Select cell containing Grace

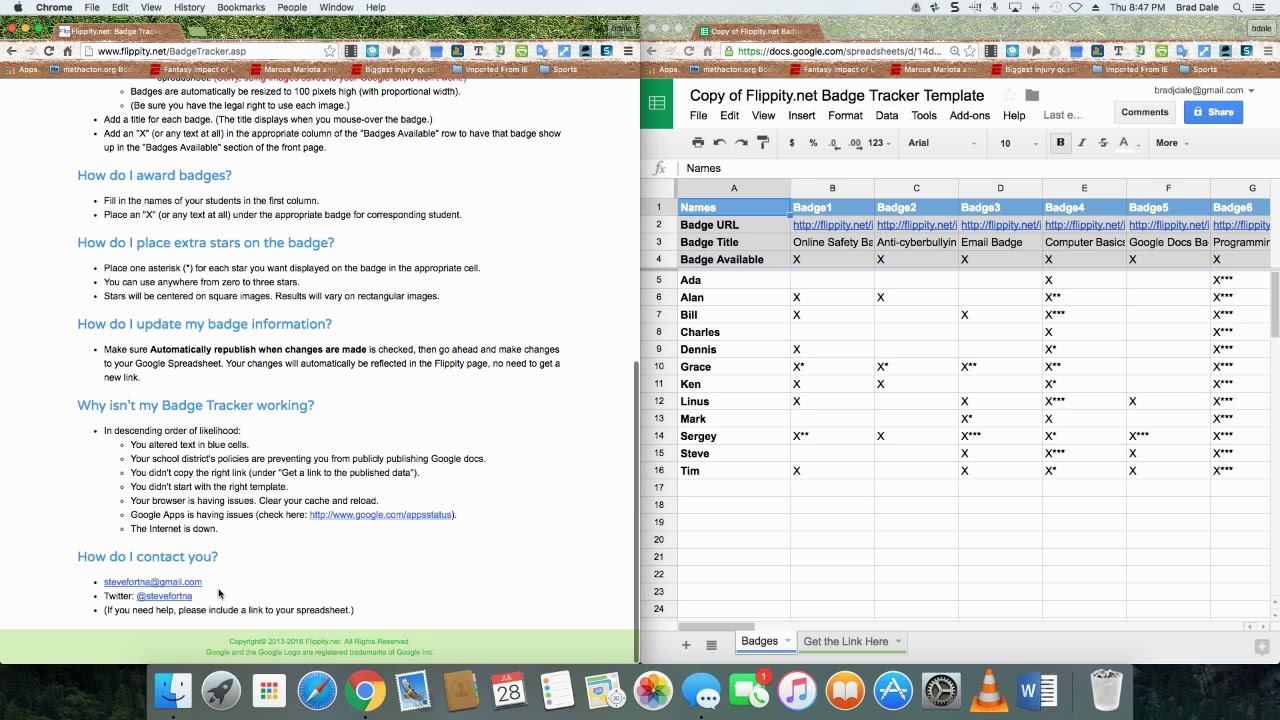pyautogui.click(x=733, y=367)
